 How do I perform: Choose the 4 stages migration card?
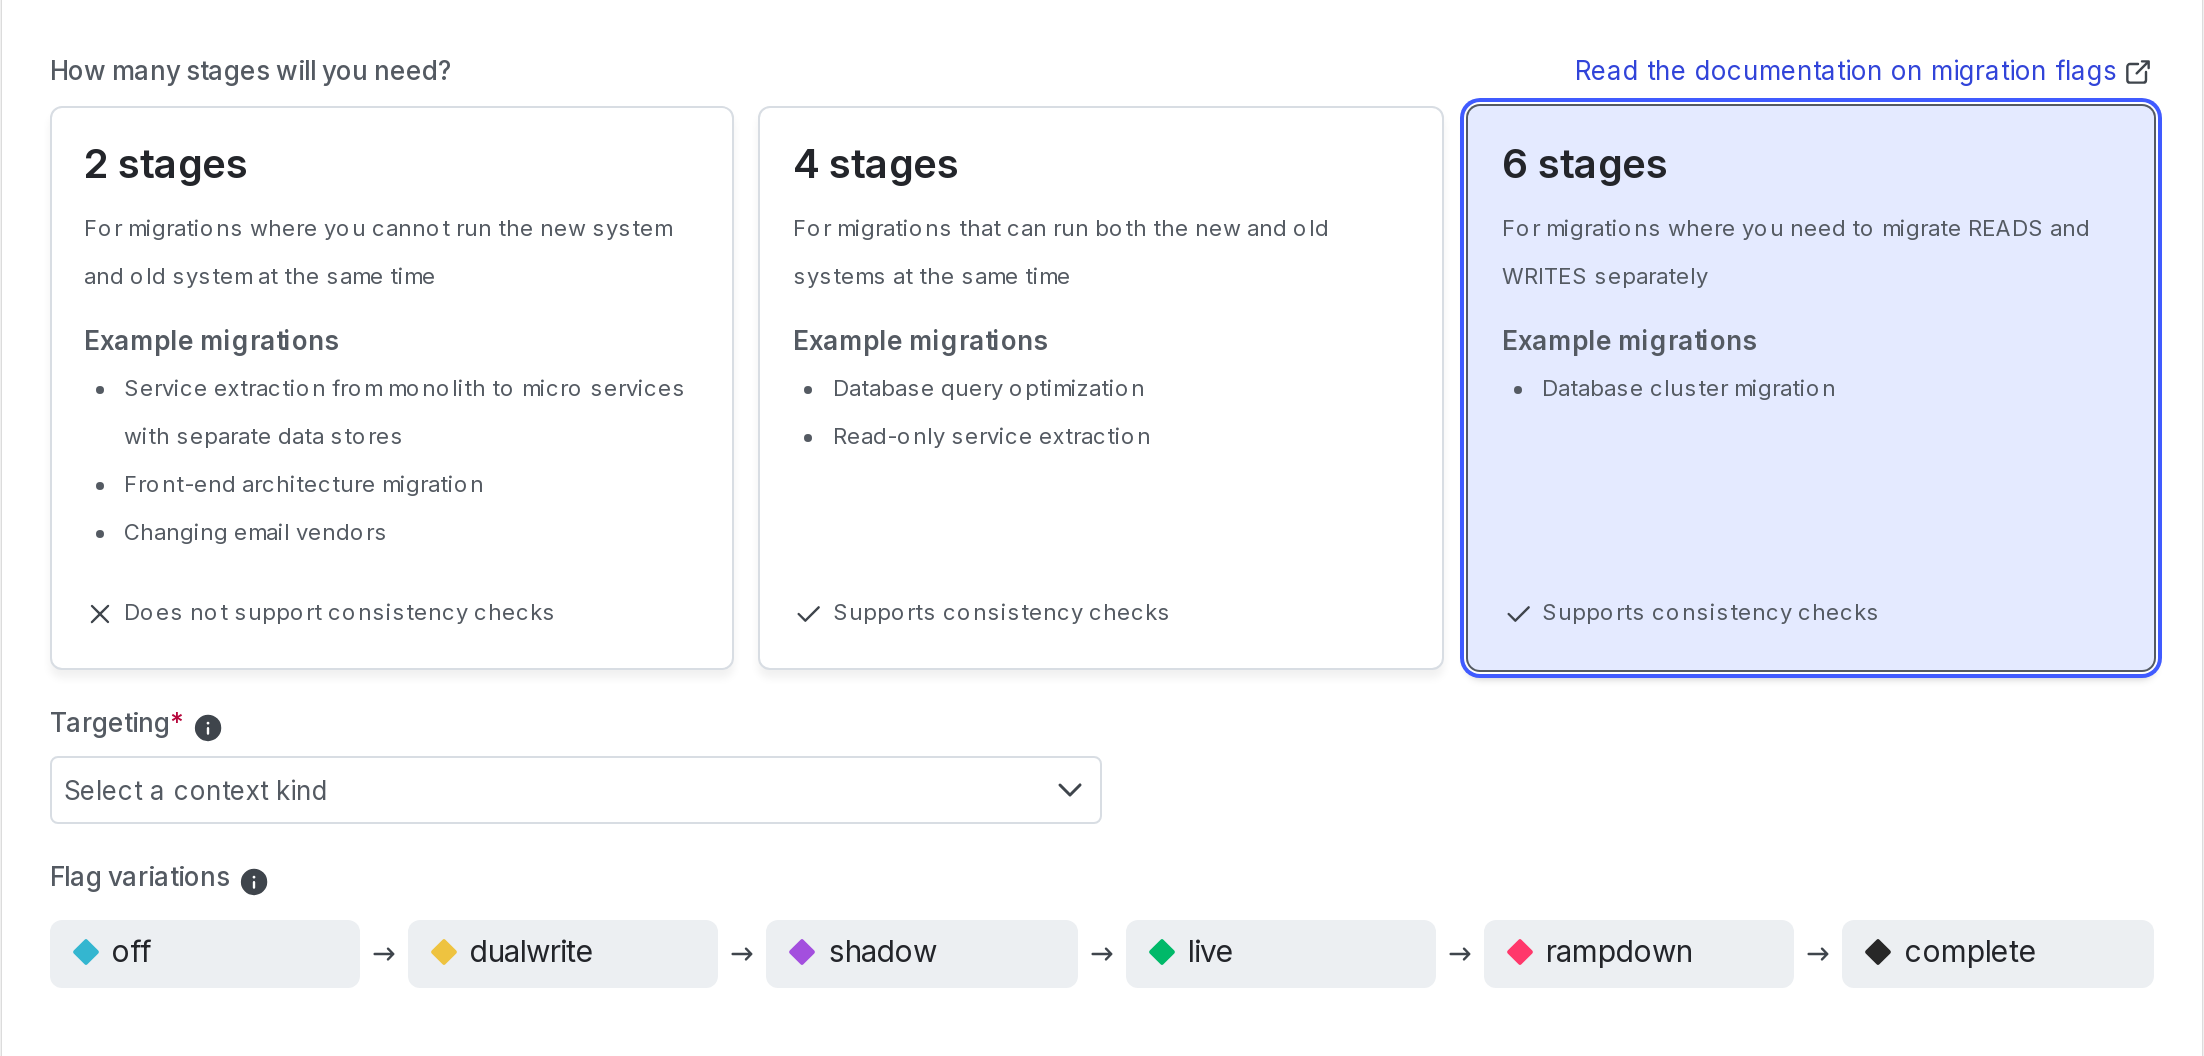[1100, 388]
